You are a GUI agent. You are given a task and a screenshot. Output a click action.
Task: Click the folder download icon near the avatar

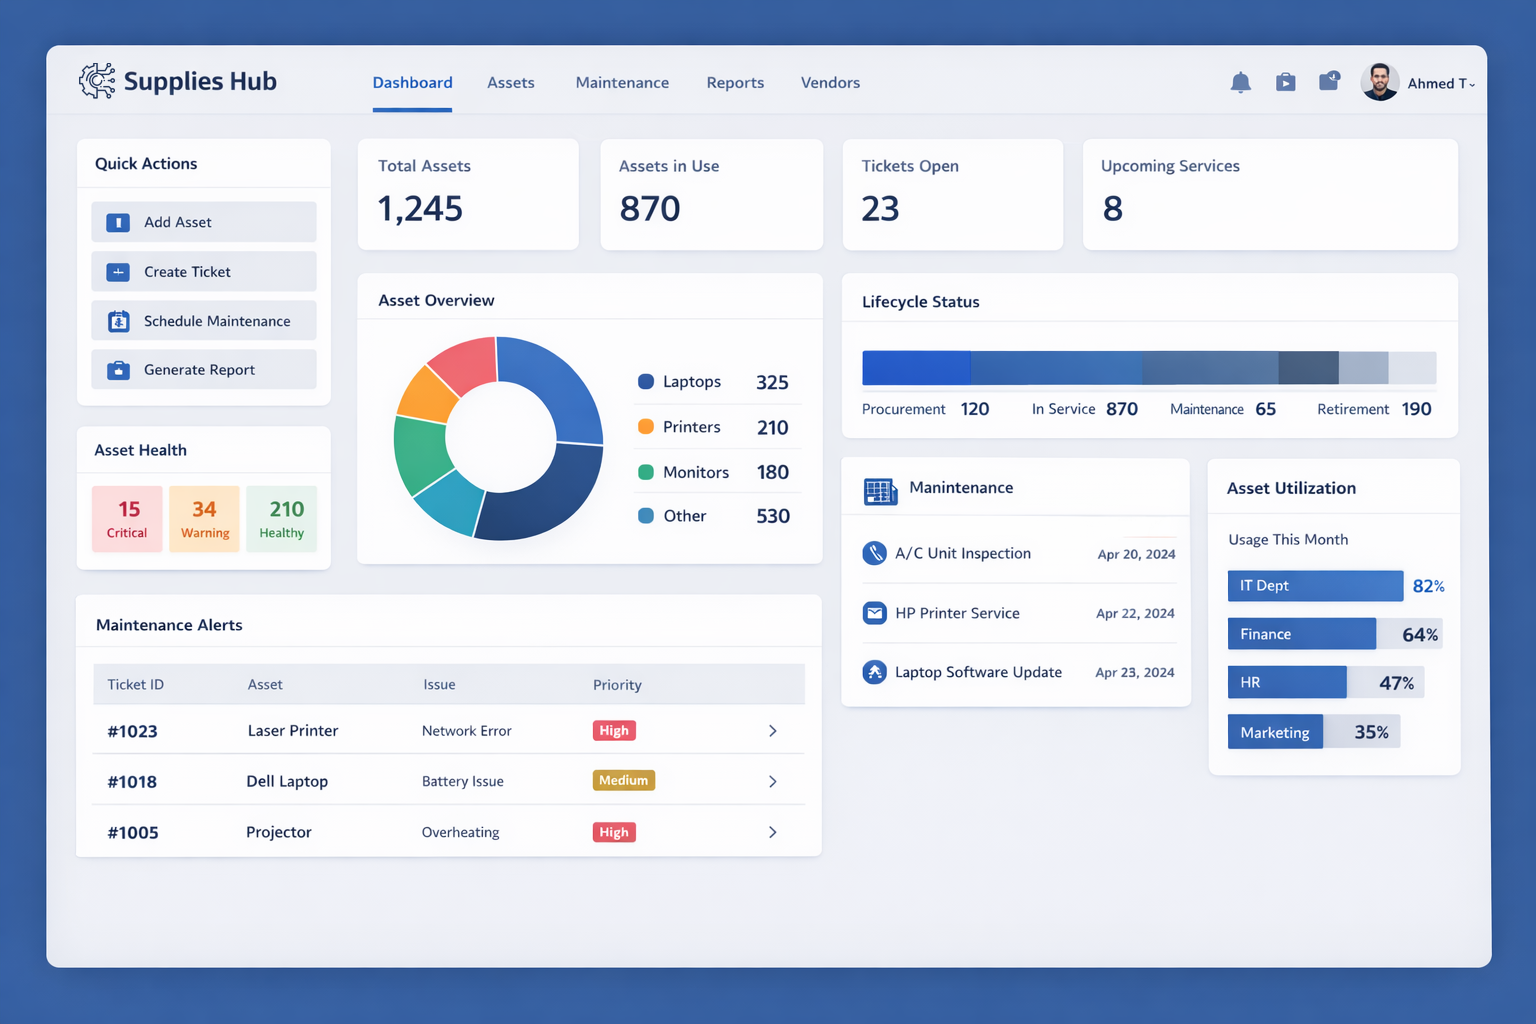pos(1329,83)
